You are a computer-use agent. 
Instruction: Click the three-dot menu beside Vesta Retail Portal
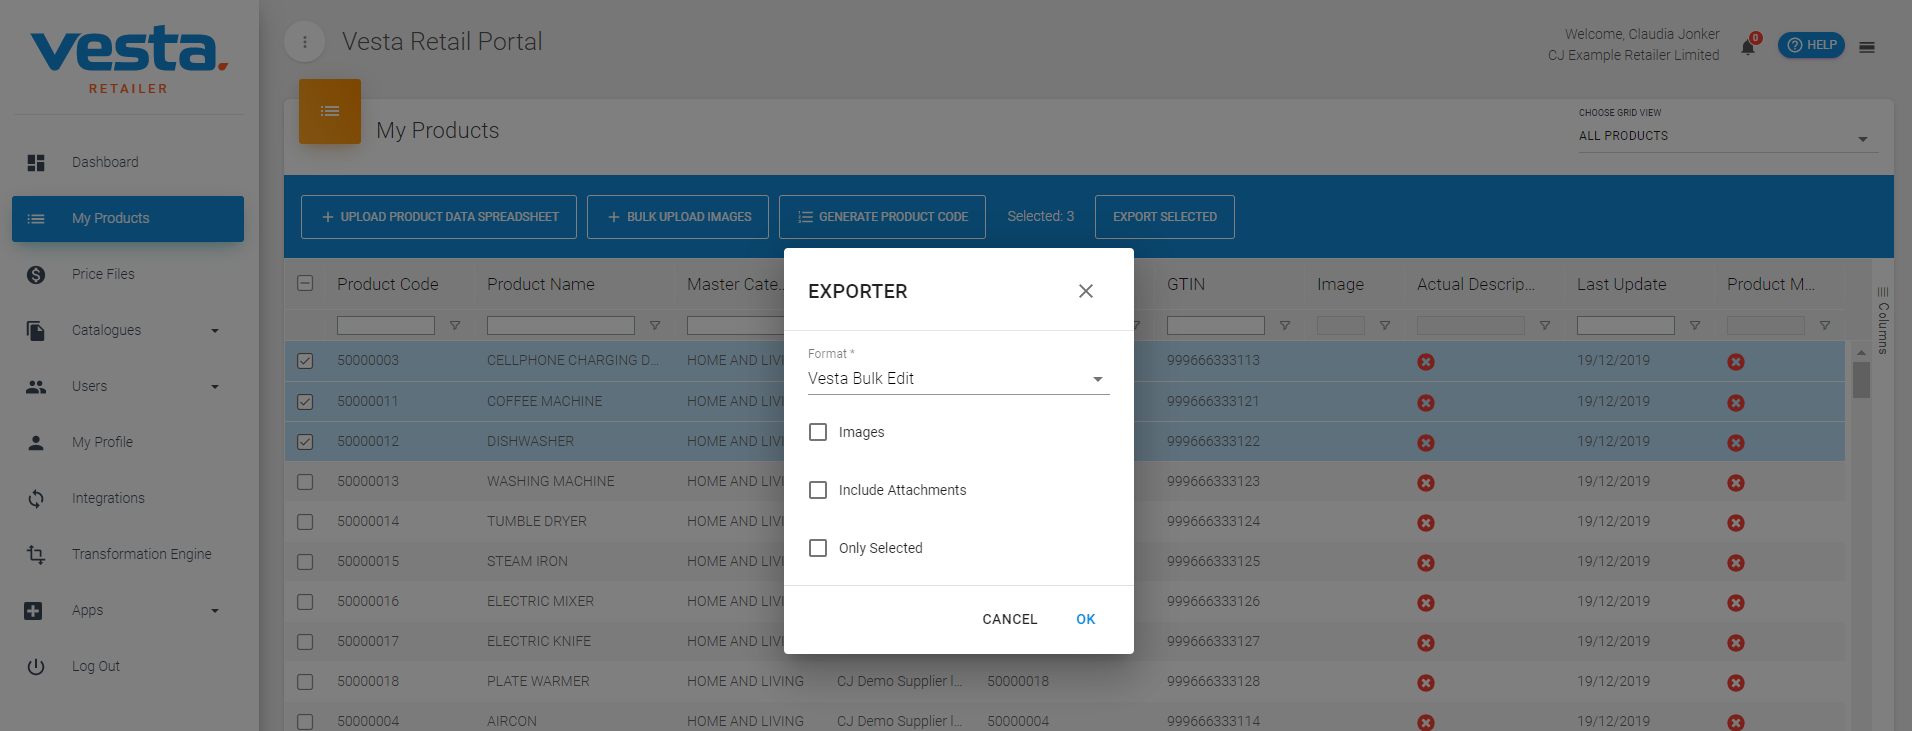tap(305, 42)
